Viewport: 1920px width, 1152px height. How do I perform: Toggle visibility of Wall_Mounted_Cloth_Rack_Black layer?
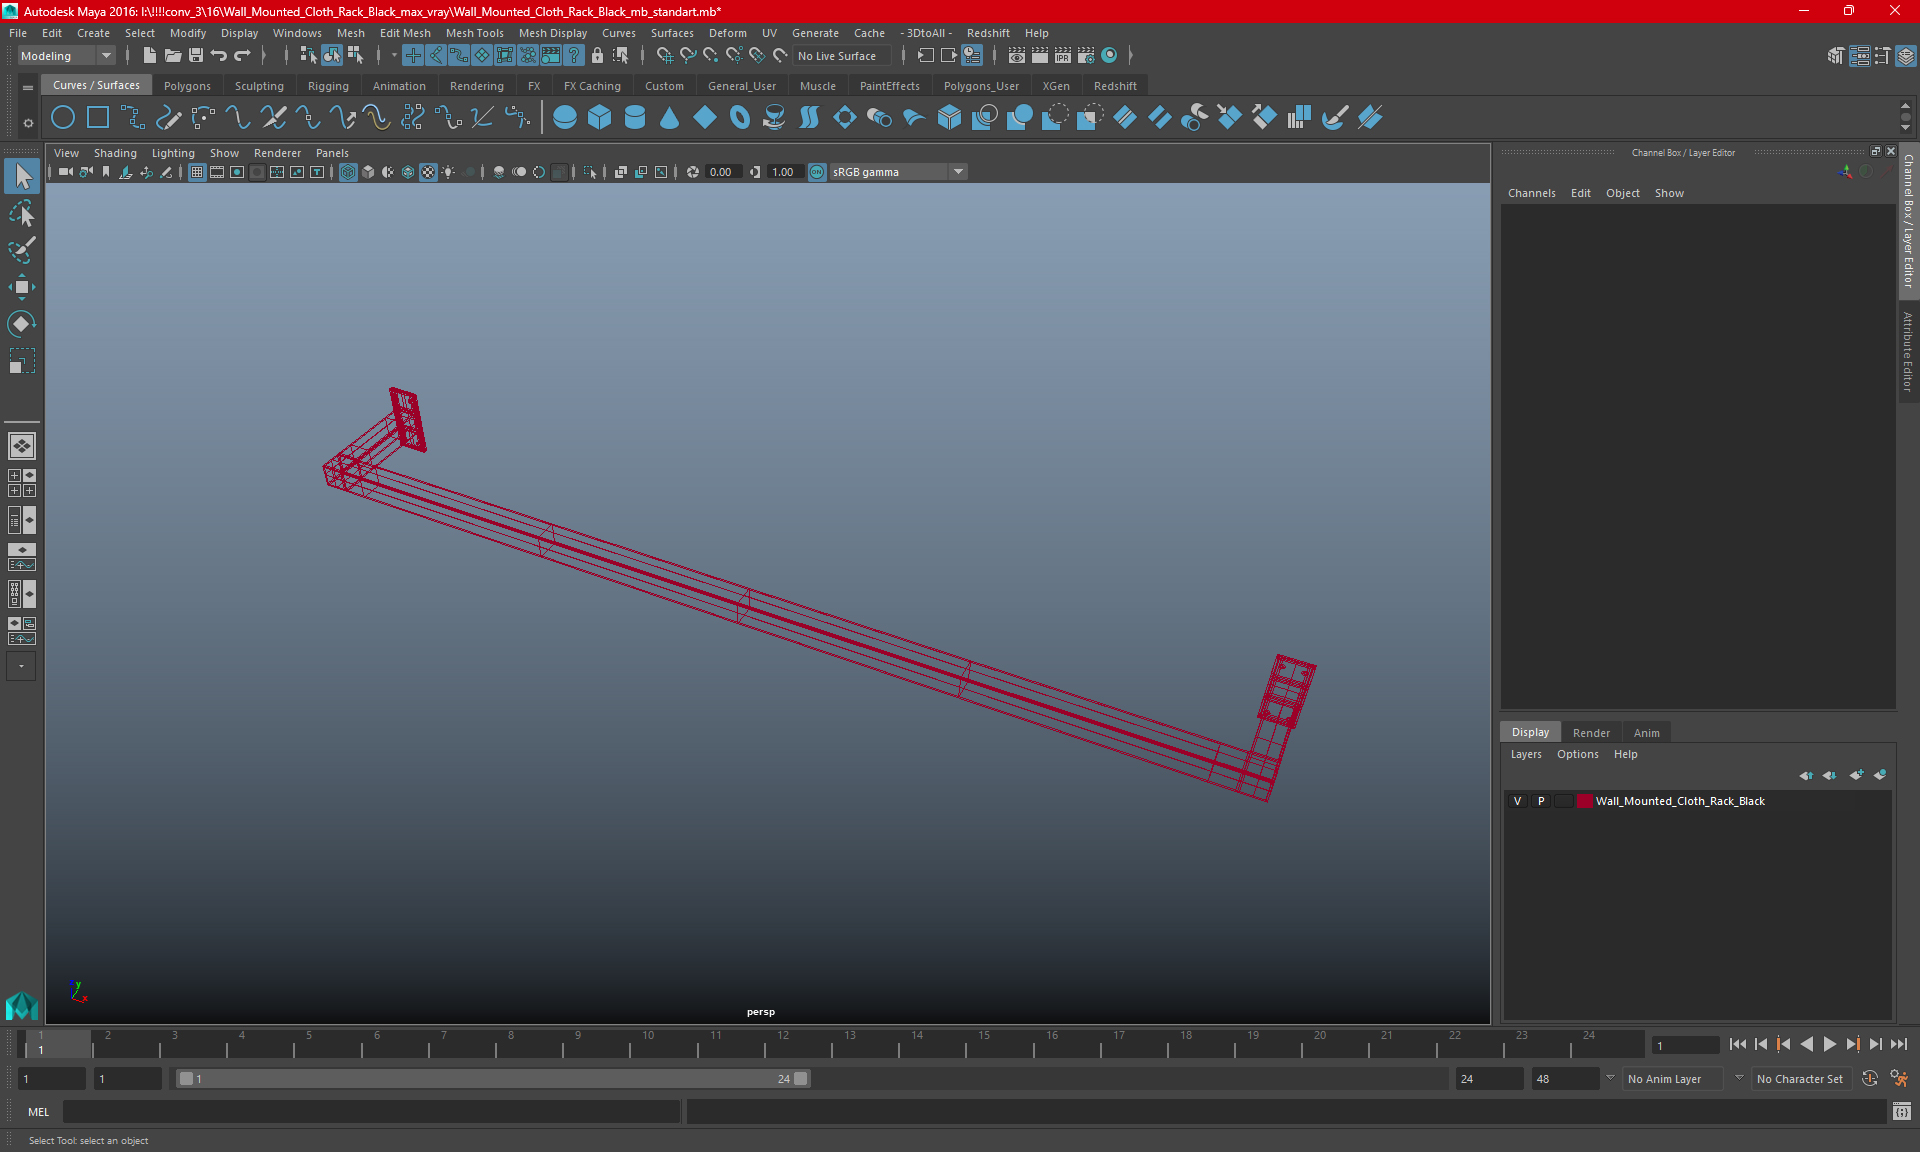click(x=1517, y=801)
